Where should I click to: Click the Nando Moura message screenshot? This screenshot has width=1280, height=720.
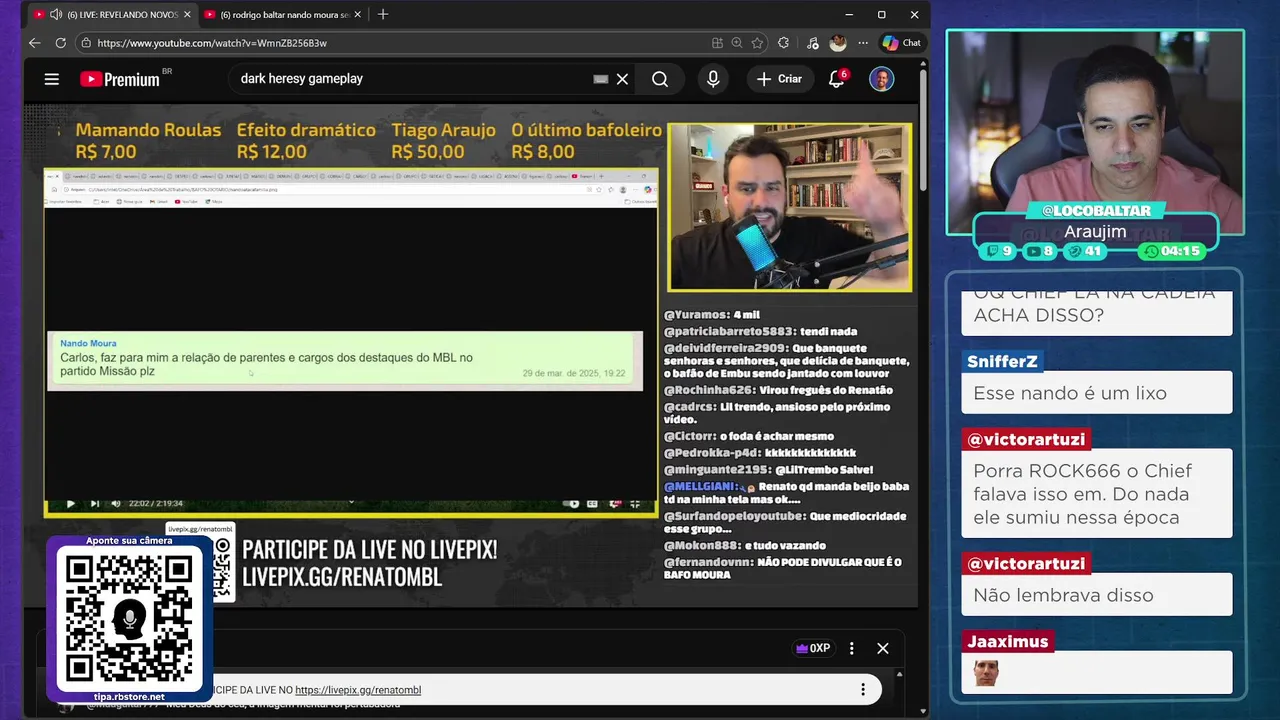344,360
